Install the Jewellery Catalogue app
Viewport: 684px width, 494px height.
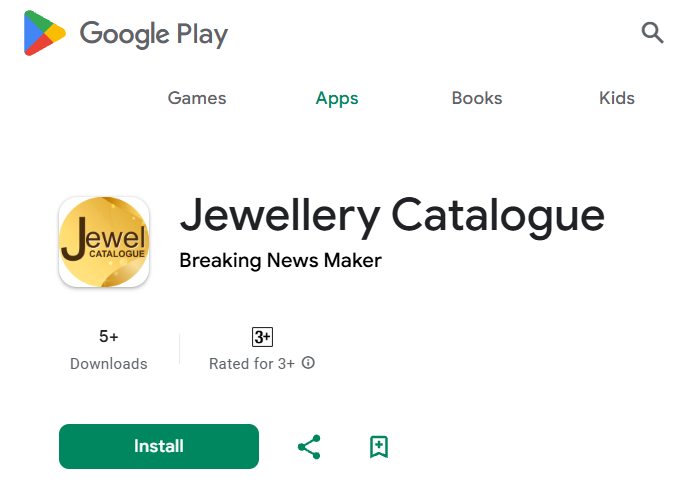pyautogui.click(x=159, y=446)
